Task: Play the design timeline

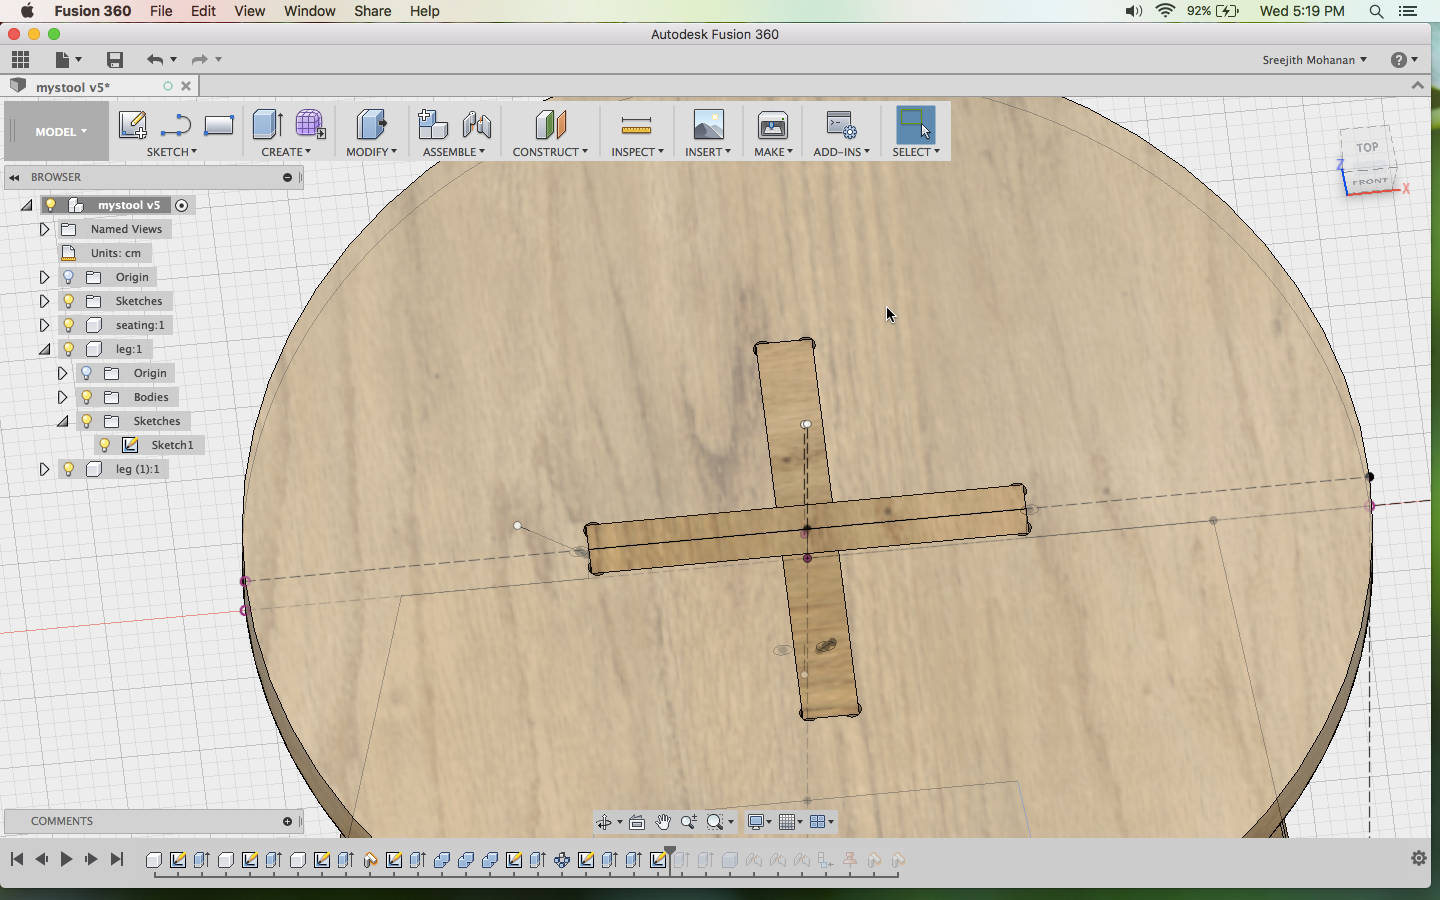Action: coord(66,859)
